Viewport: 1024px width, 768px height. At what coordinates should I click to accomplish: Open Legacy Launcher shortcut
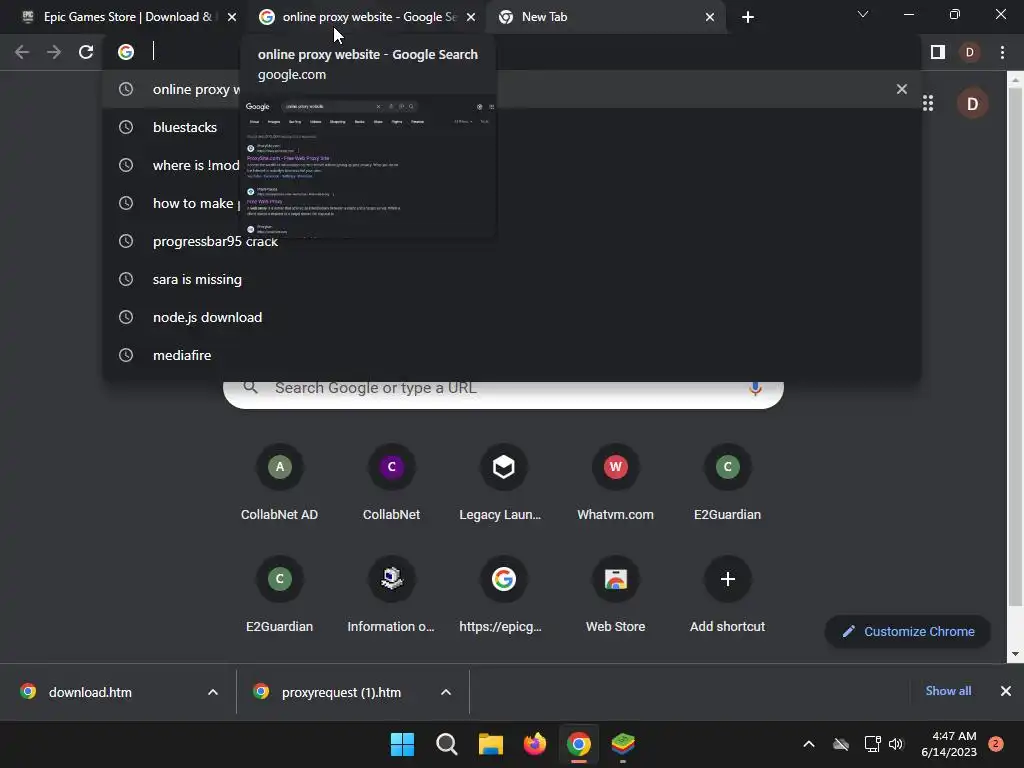pos(504,483)
